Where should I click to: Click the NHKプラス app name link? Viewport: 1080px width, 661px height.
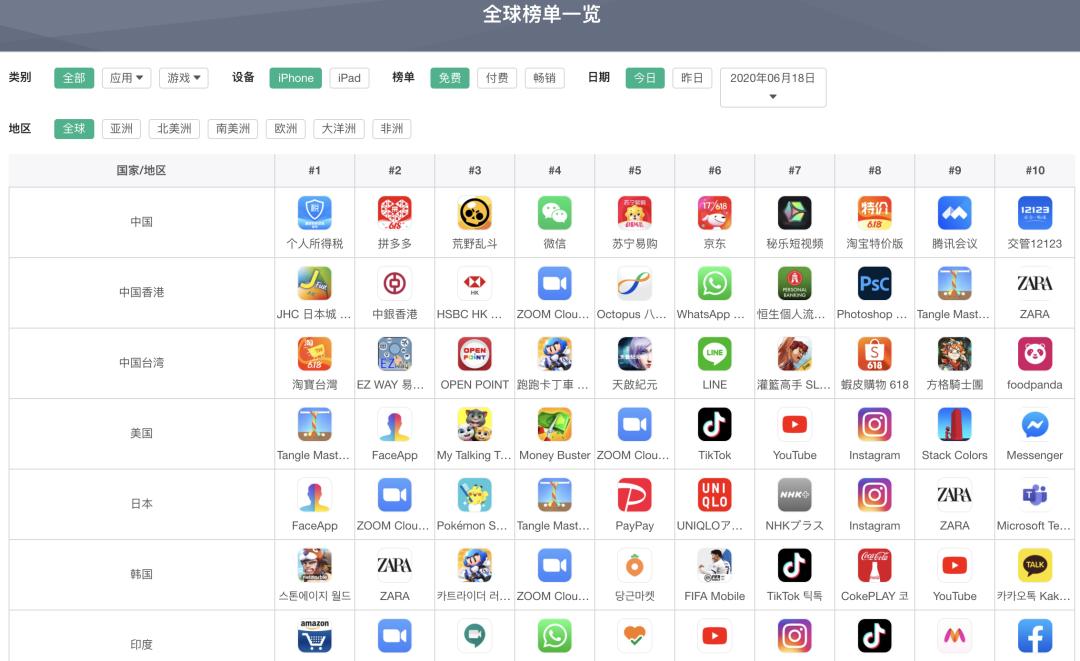(794, 525)
